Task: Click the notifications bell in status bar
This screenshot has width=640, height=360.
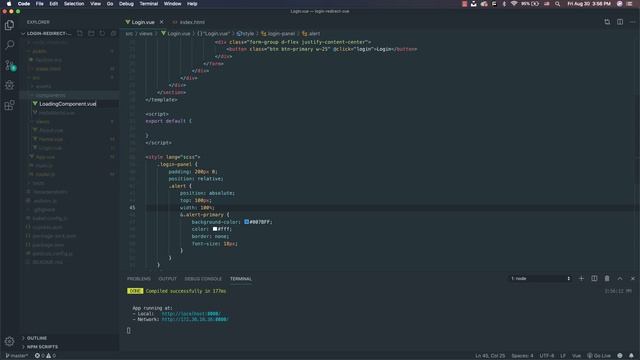Action: [x=631, y=356]
